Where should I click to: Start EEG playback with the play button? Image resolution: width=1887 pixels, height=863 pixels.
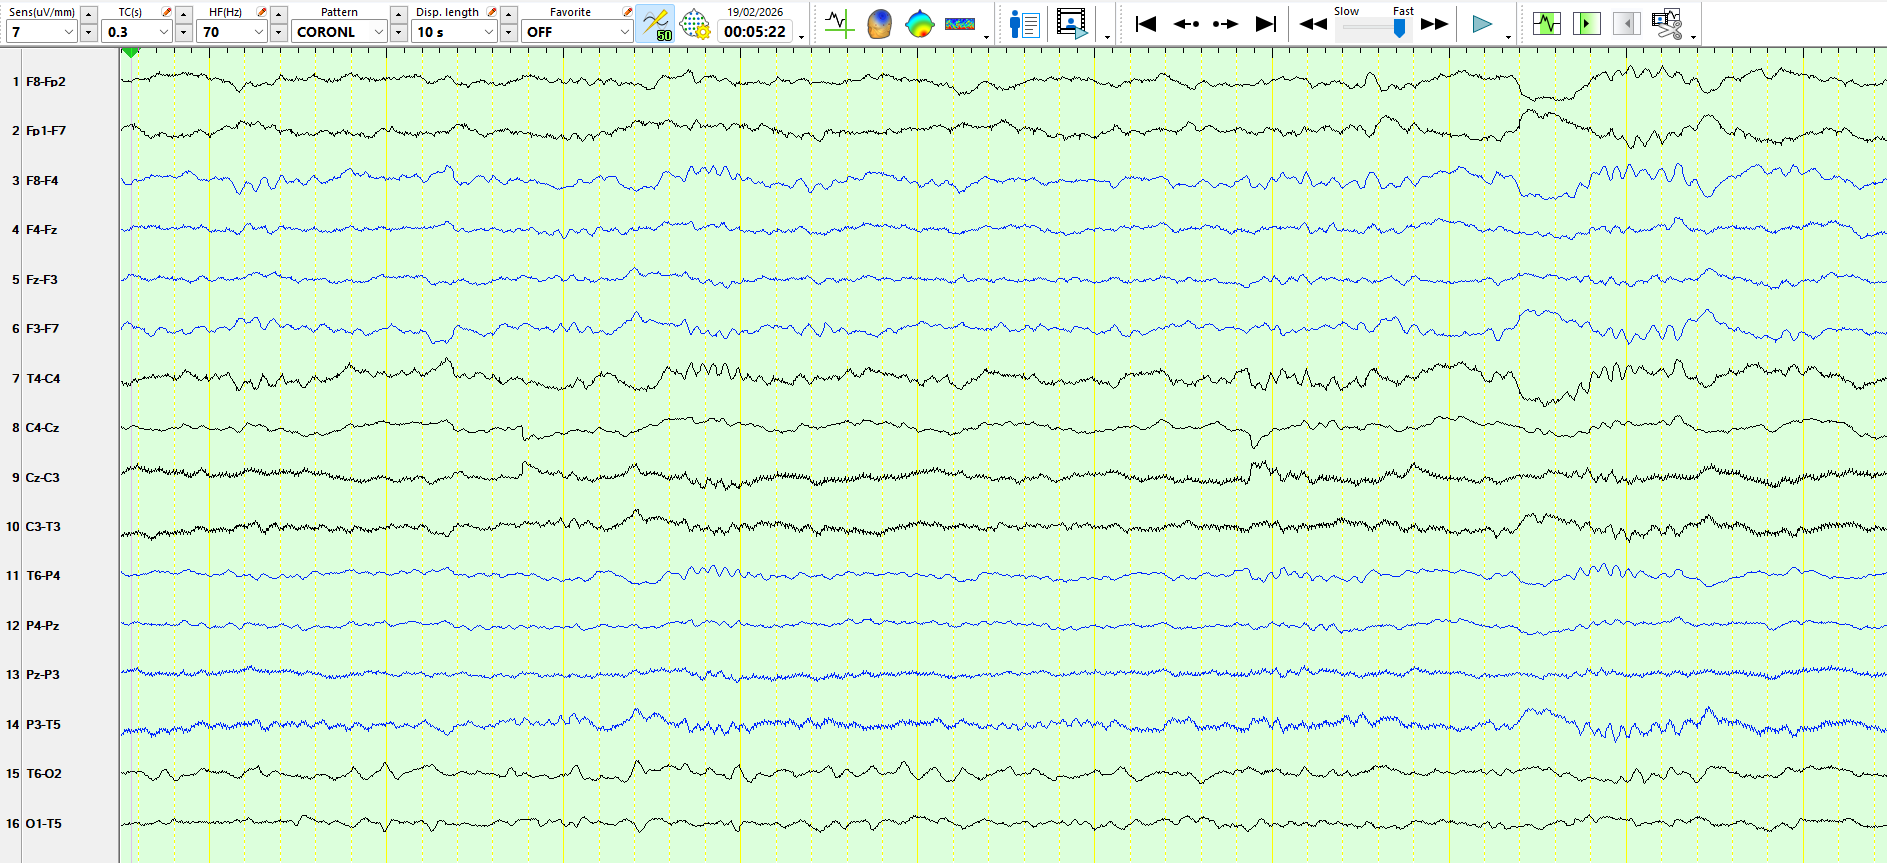1482,24
